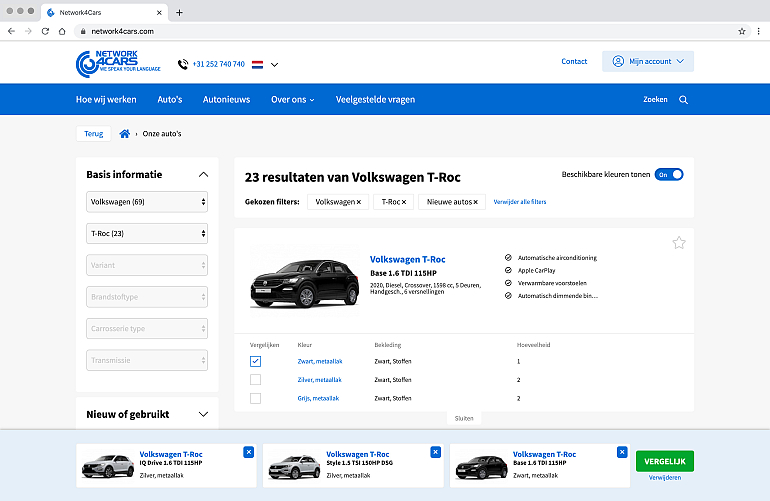
Task: Open the Zwart, metaallak color link
Action: [x=320, y=362]
